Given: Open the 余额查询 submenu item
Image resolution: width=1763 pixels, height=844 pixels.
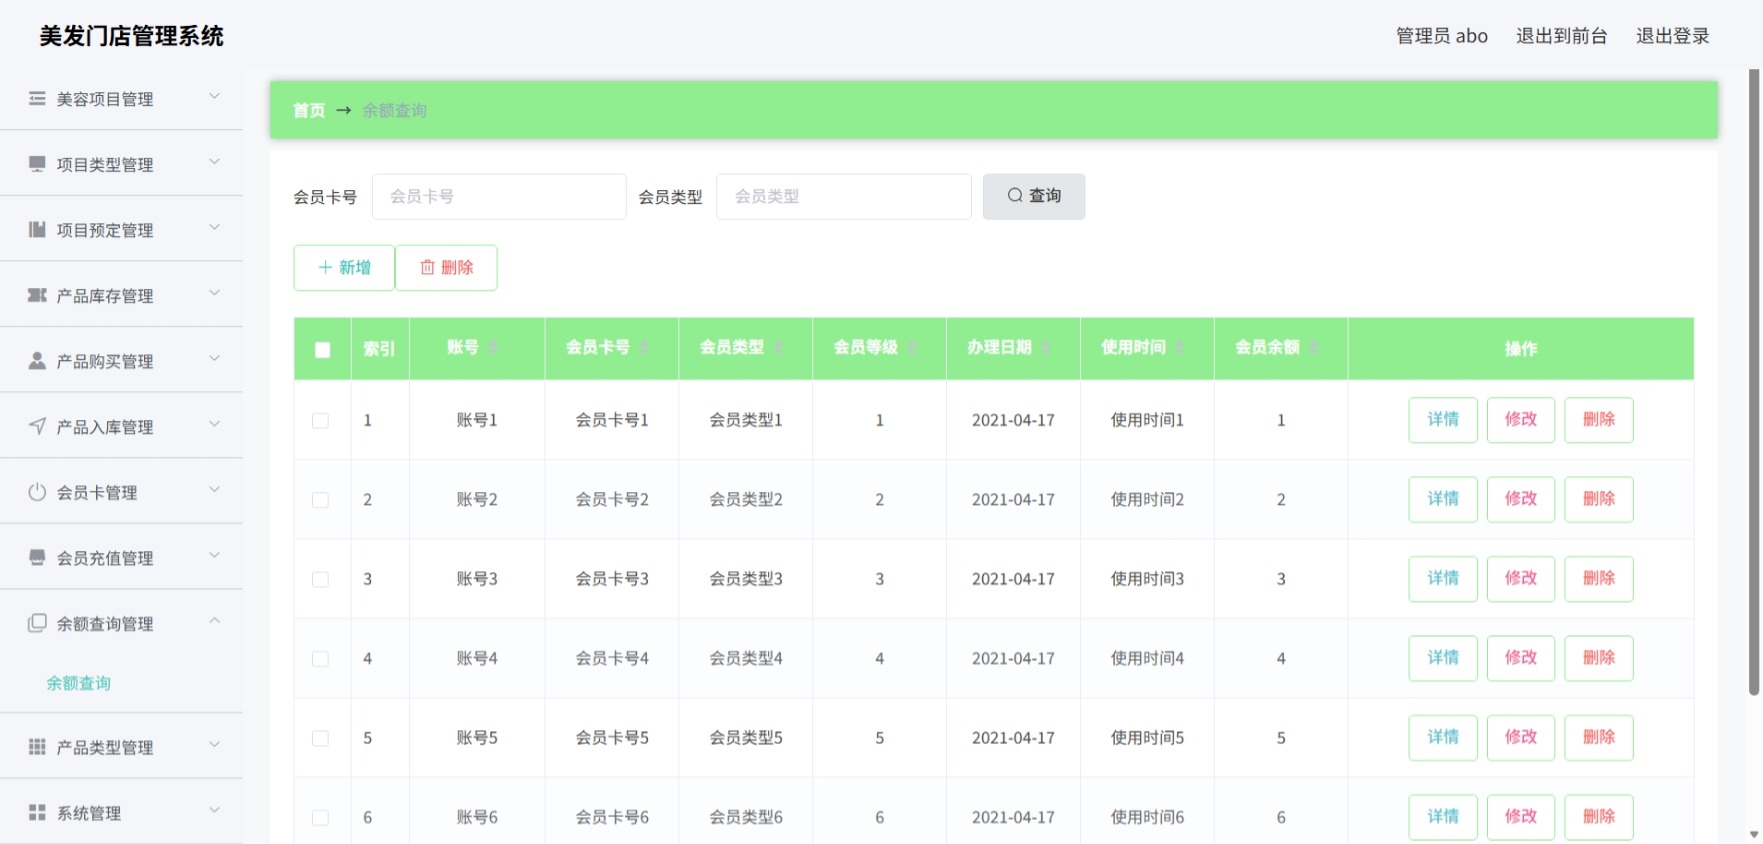Looking at the screenshot, I should (78, 683).
